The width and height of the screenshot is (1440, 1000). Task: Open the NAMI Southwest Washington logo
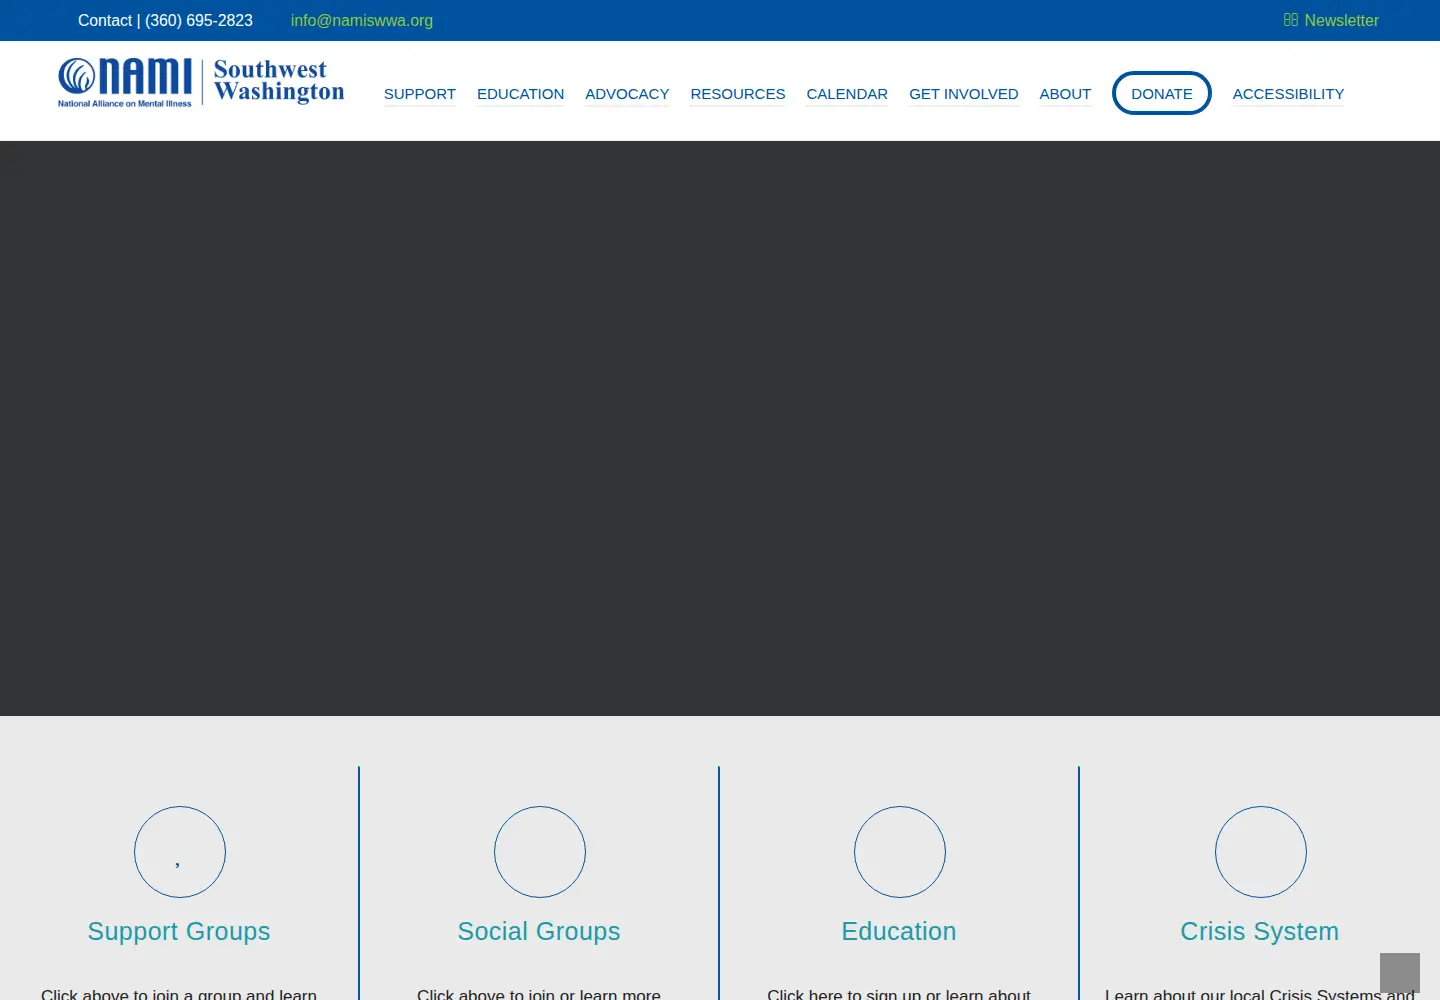[x=201, y=82]
